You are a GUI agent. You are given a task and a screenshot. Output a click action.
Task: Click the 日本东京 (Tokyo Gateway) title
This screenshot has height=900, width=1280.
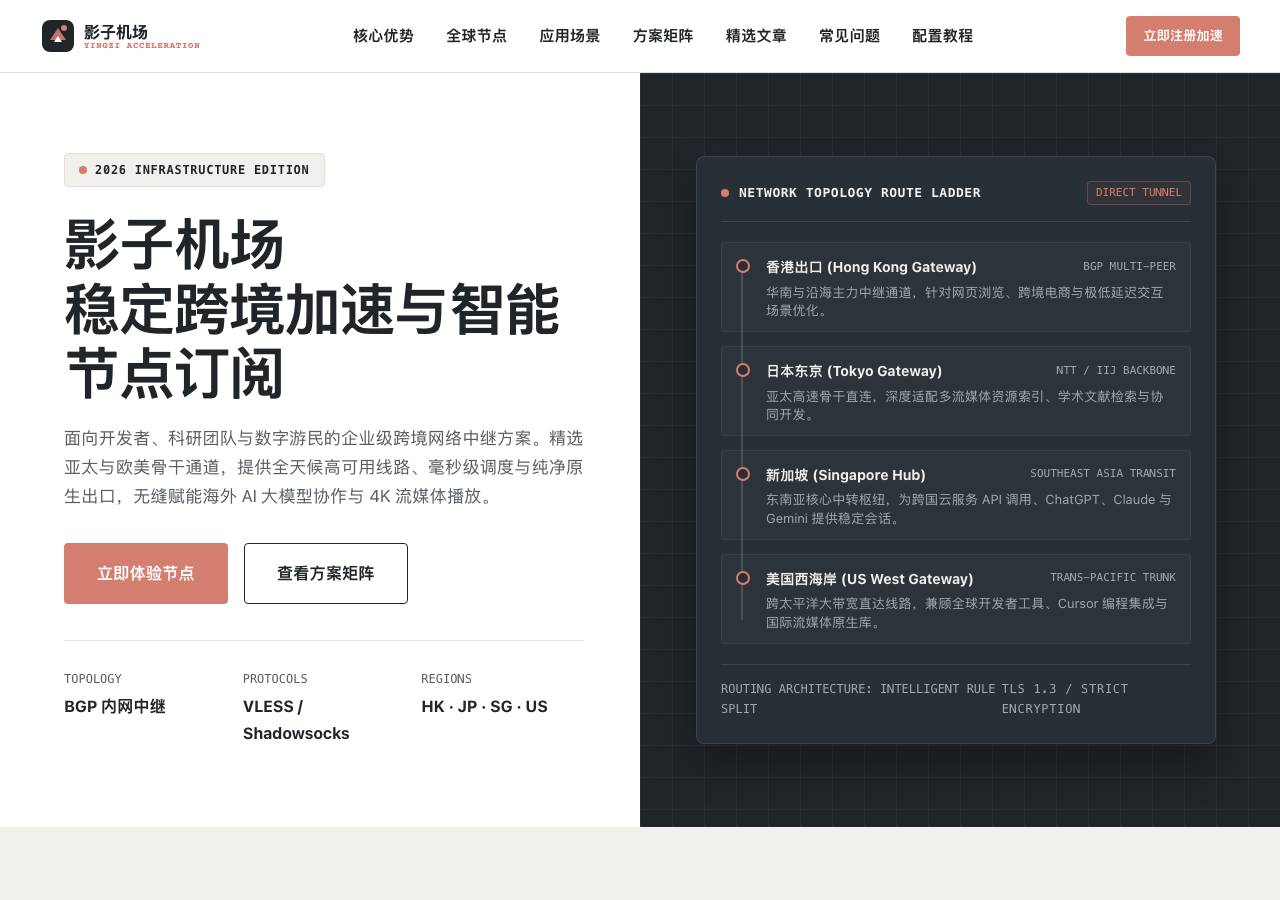[x=854, y=371]
